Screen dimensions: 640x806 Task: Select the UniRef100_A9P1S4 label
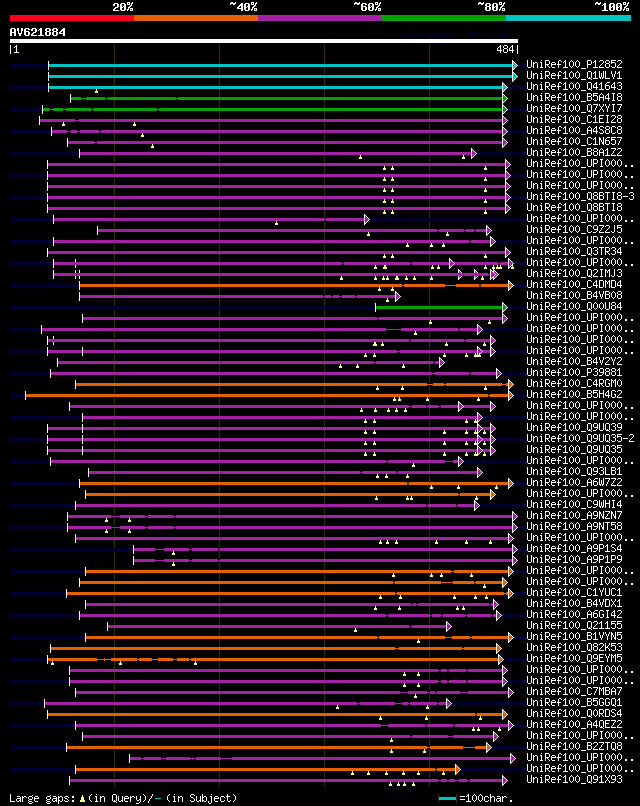[x=574, y=548]
